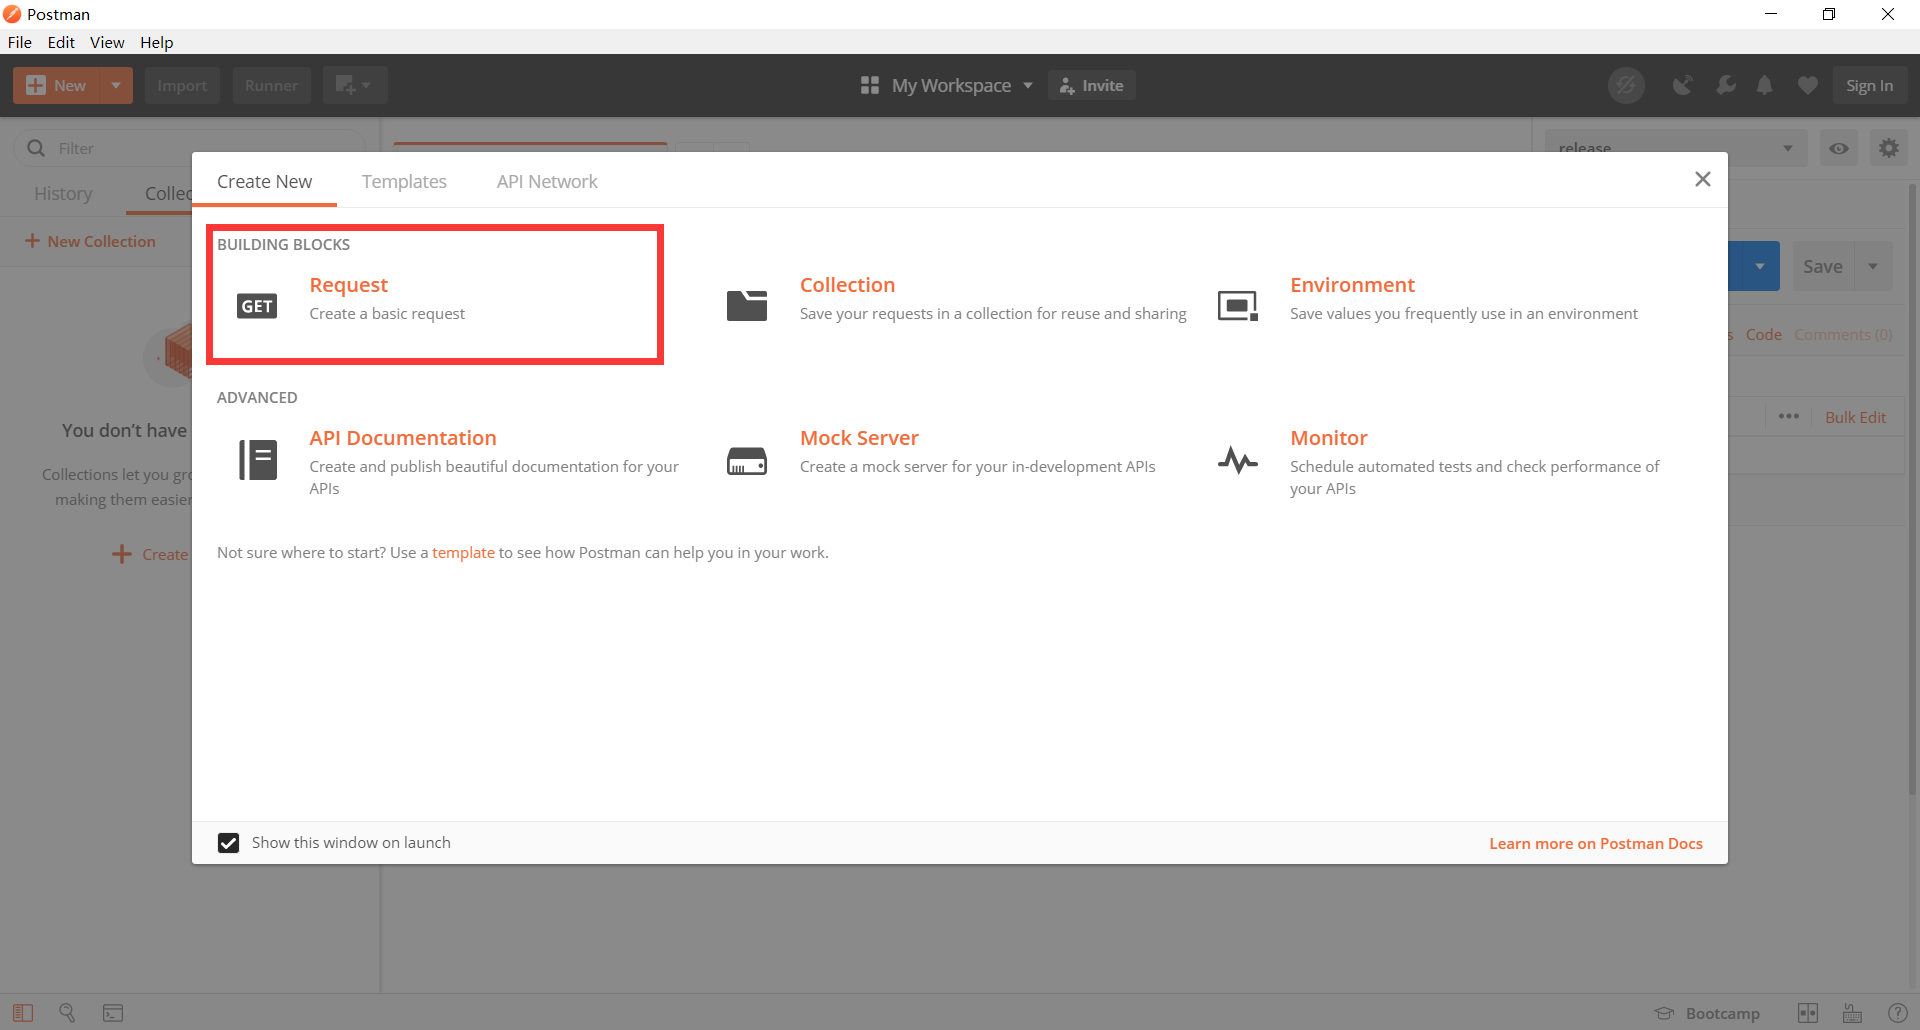Image resolution: width=1920 pixels, height=1030 pixels.
Task: Click the environment quick look eye icon
Action: (x=1839, y=148)
